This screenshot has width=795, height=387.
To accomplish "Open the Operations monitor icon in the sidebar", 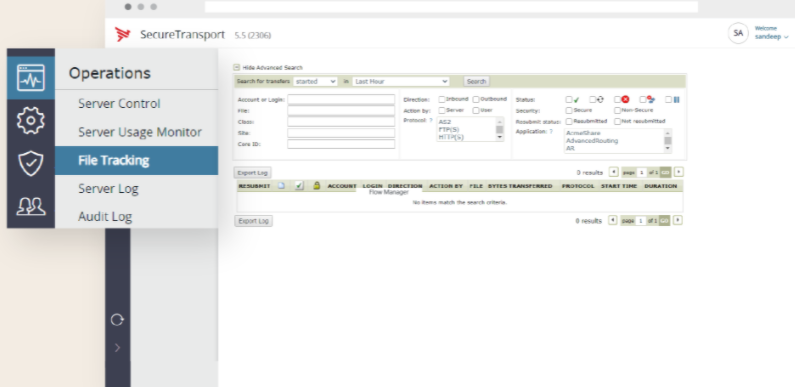I will click(x=30, y=78).
